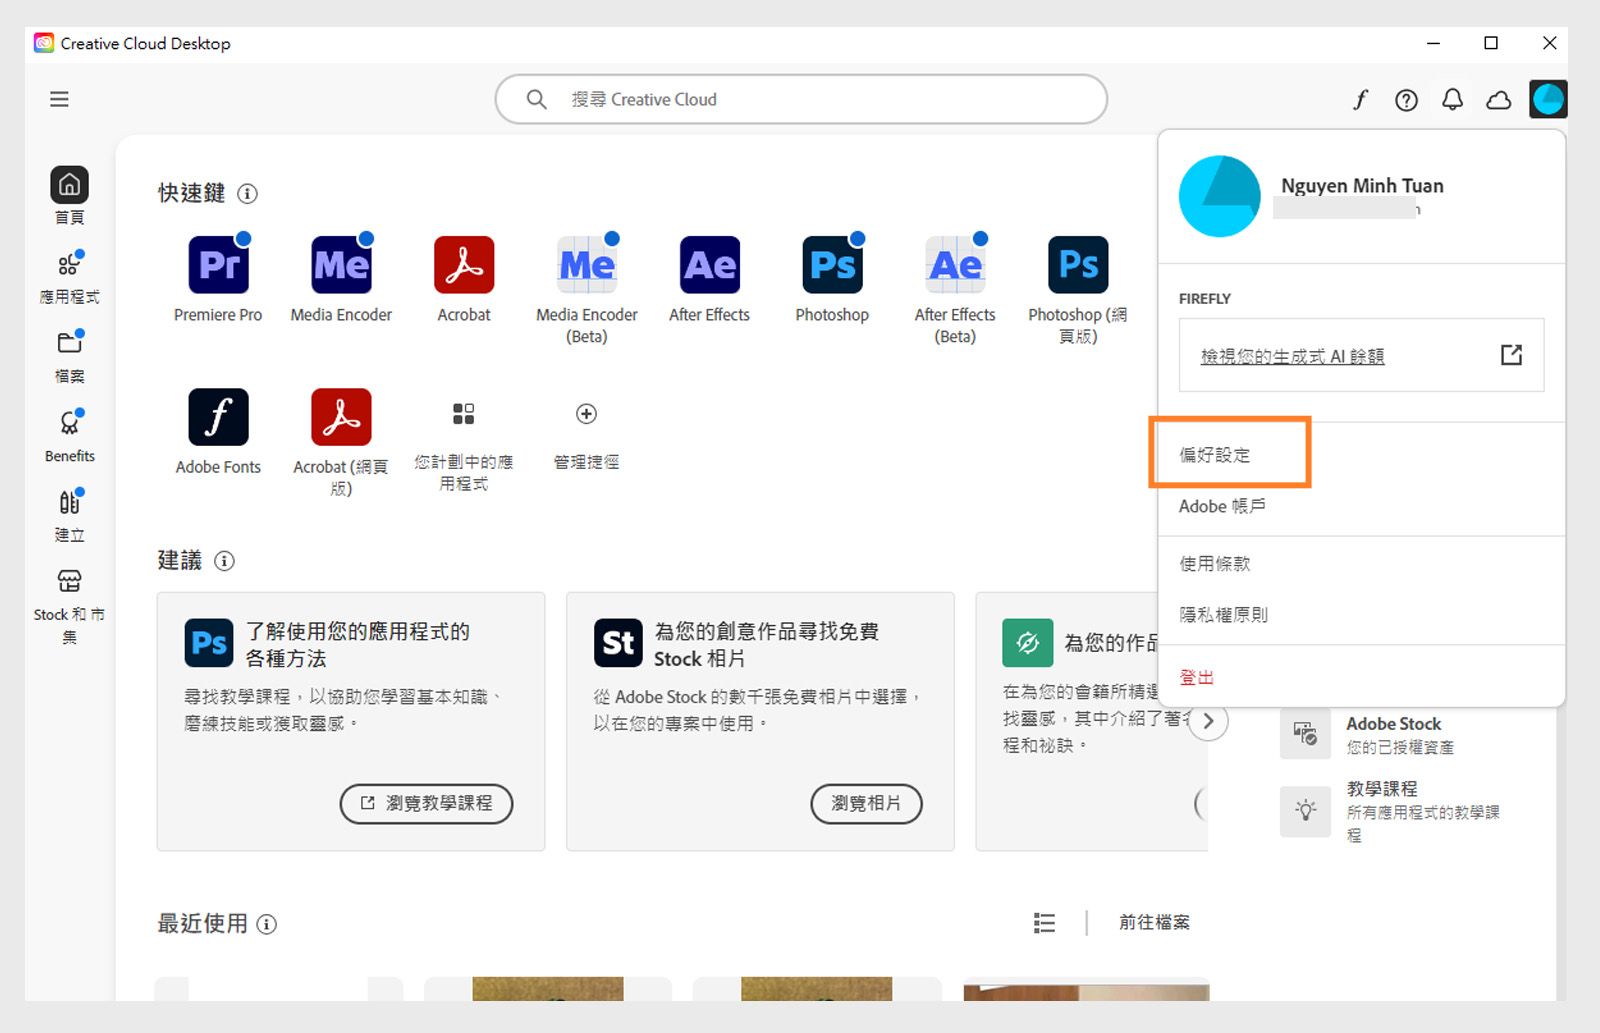
Task: Click 登出 to sign out
Action: pyautogui.click(x=1196, y=676)
